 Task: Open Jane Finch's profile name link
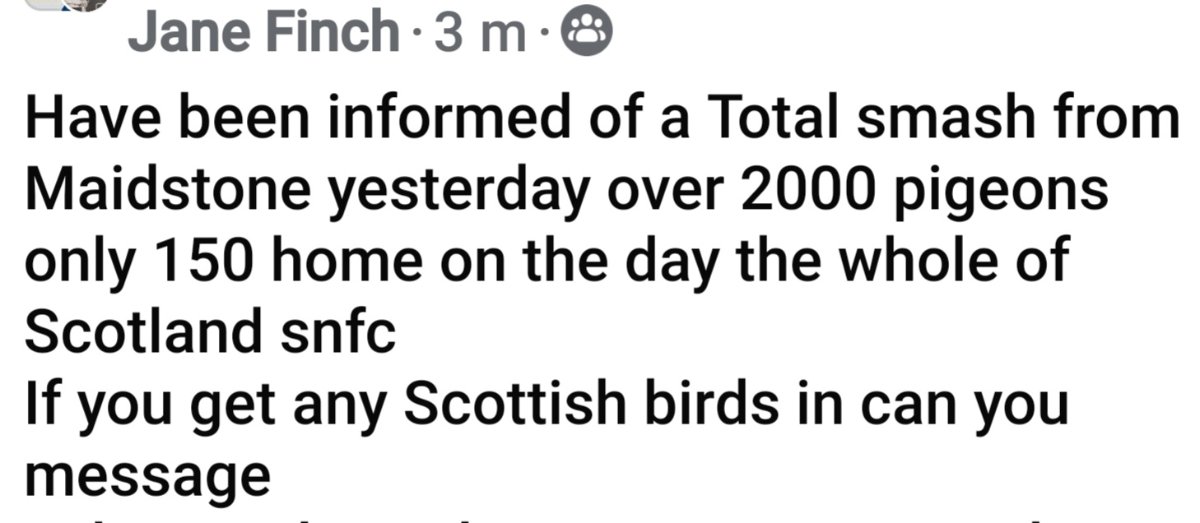(x=263, y=34)
